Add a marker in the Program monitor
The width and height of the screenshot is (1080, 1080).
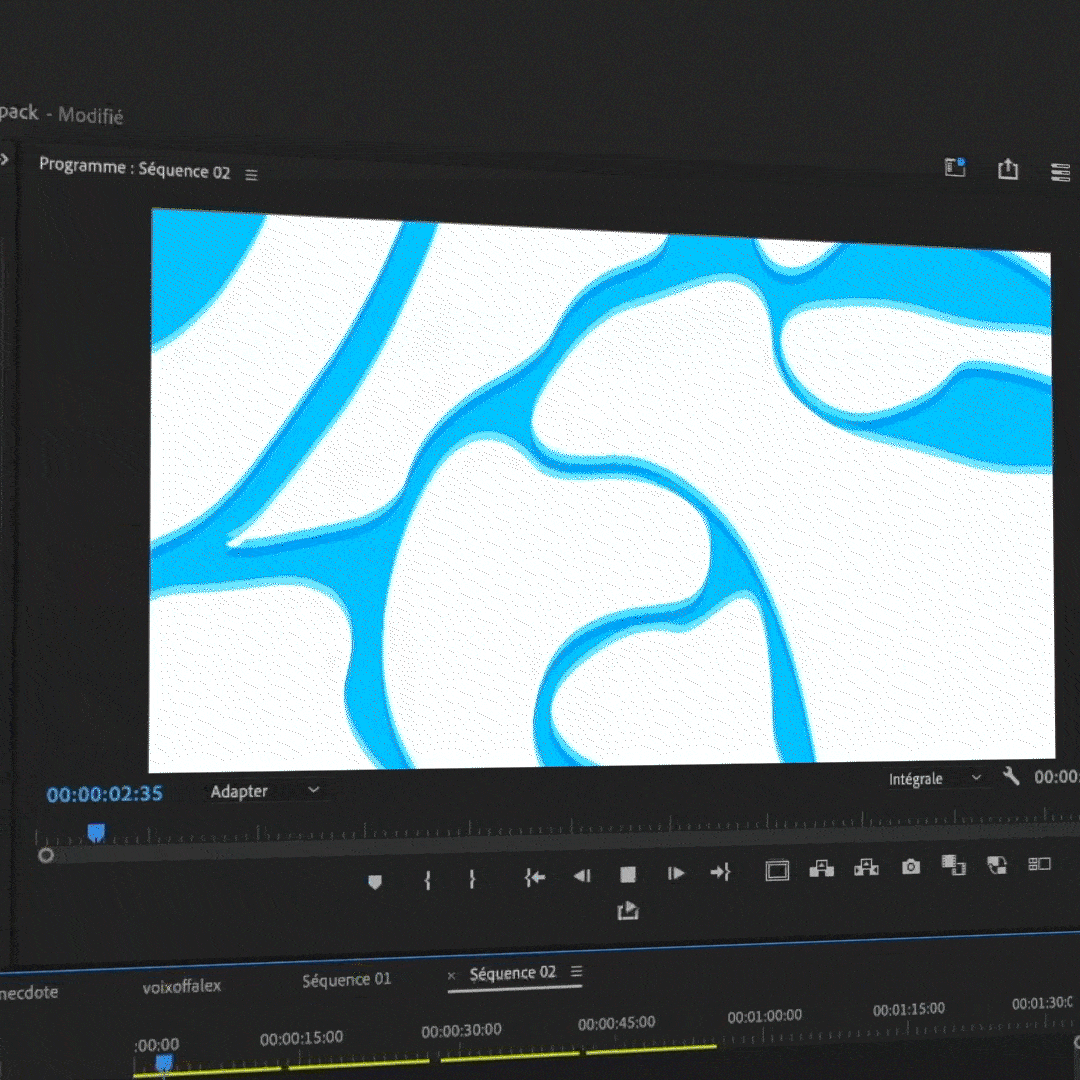375,882
